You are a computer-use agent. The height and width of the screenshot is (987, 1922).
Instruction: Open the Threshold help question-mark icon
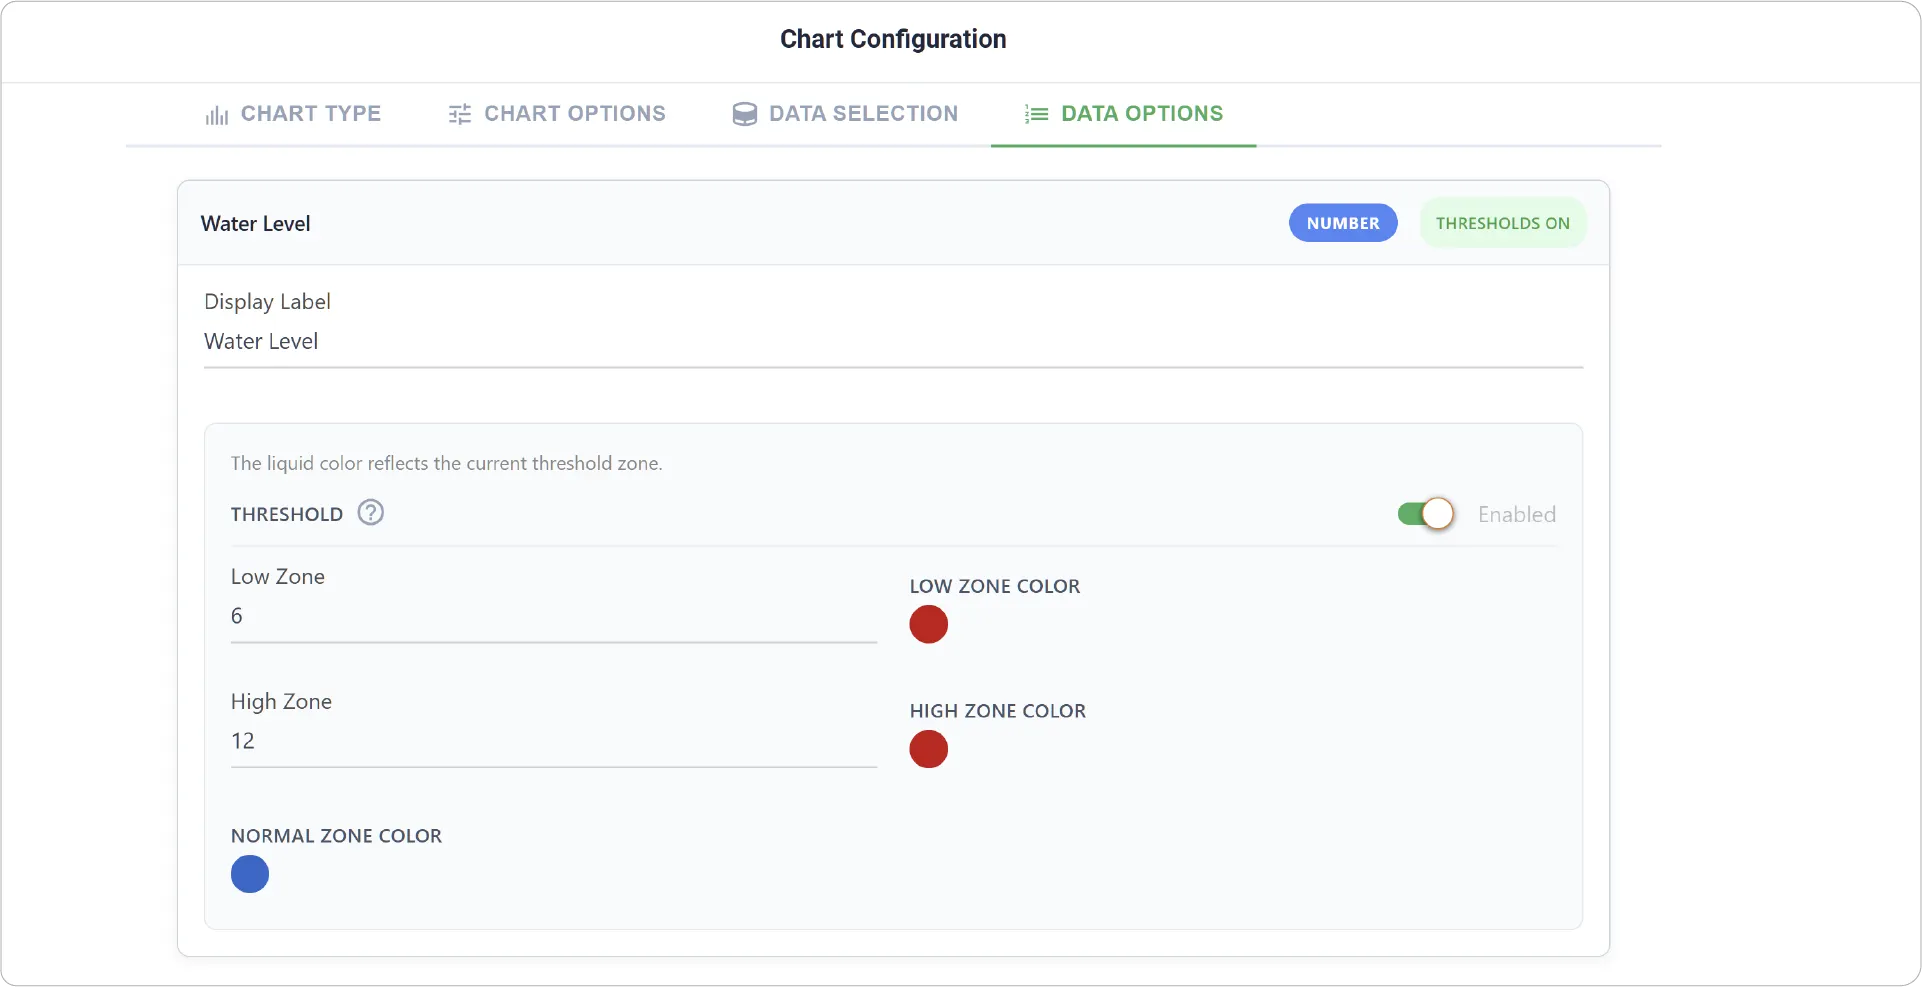pos(371,513)
